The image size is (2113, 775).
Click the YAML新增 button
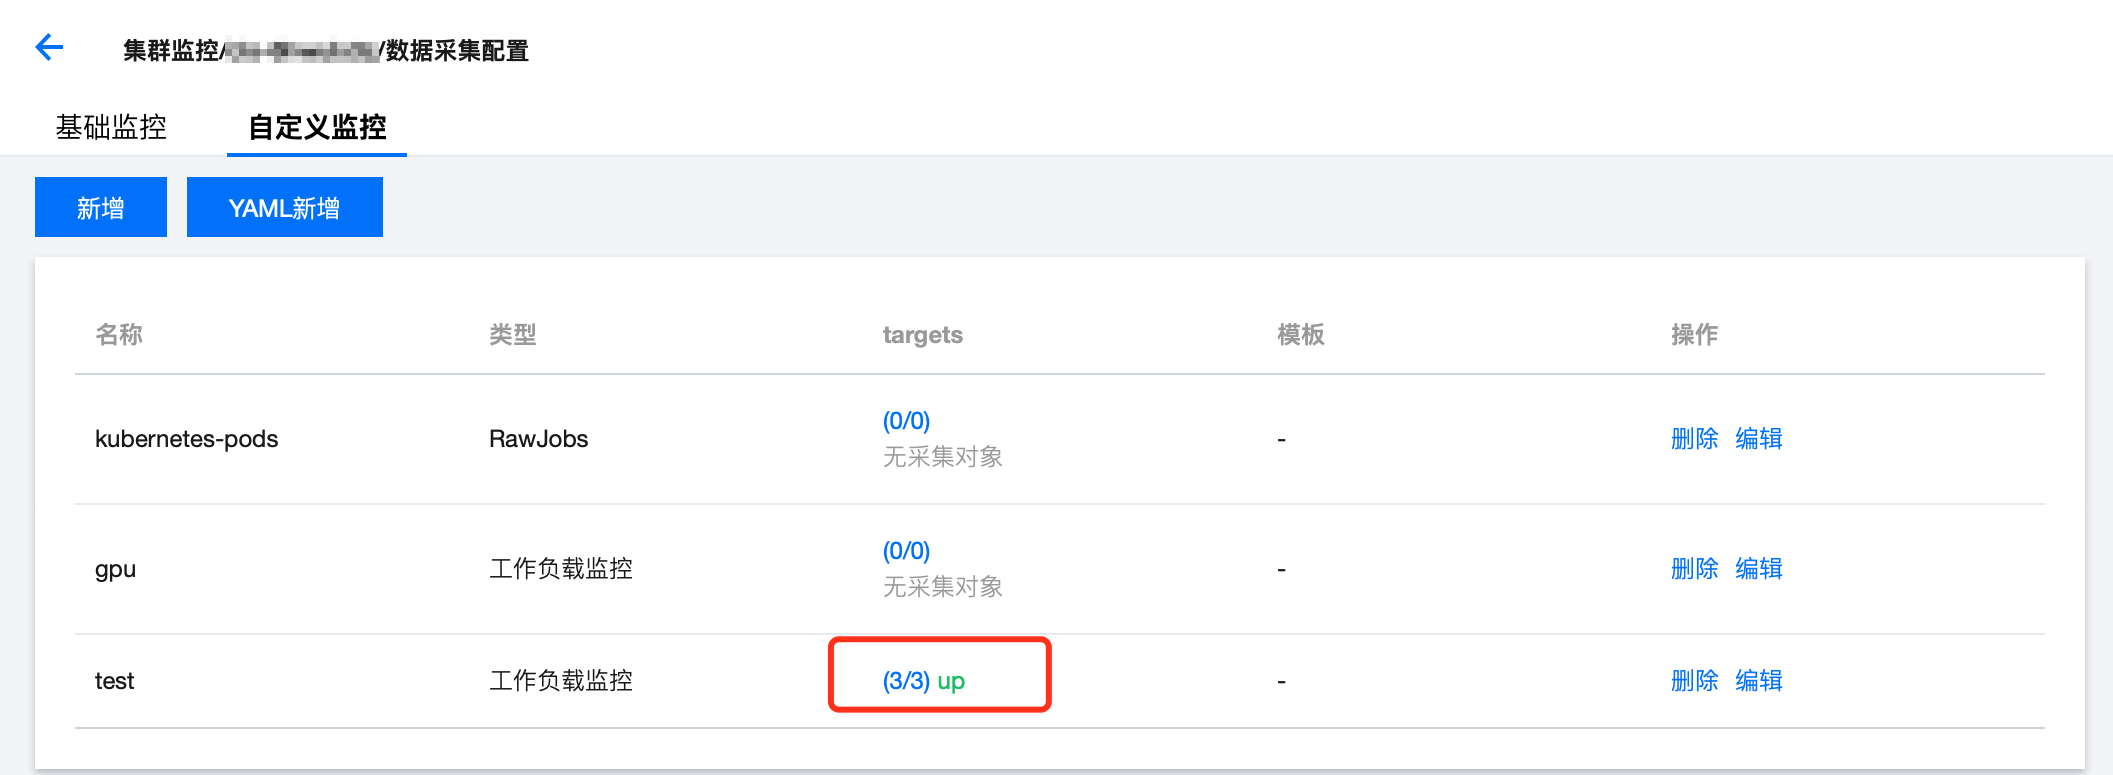coord(285,207)
